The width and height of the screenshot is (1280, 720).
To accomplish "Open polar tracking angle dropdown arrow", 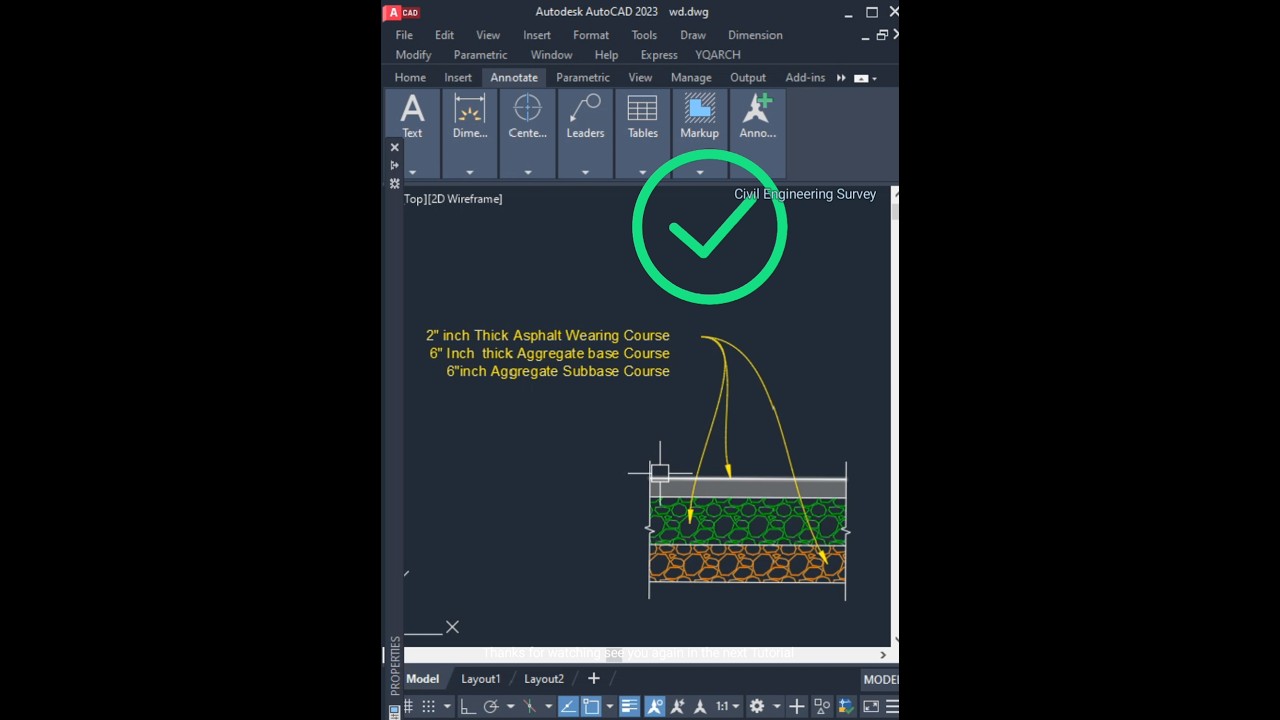I will pyautogui.click(x=511, y=706).
